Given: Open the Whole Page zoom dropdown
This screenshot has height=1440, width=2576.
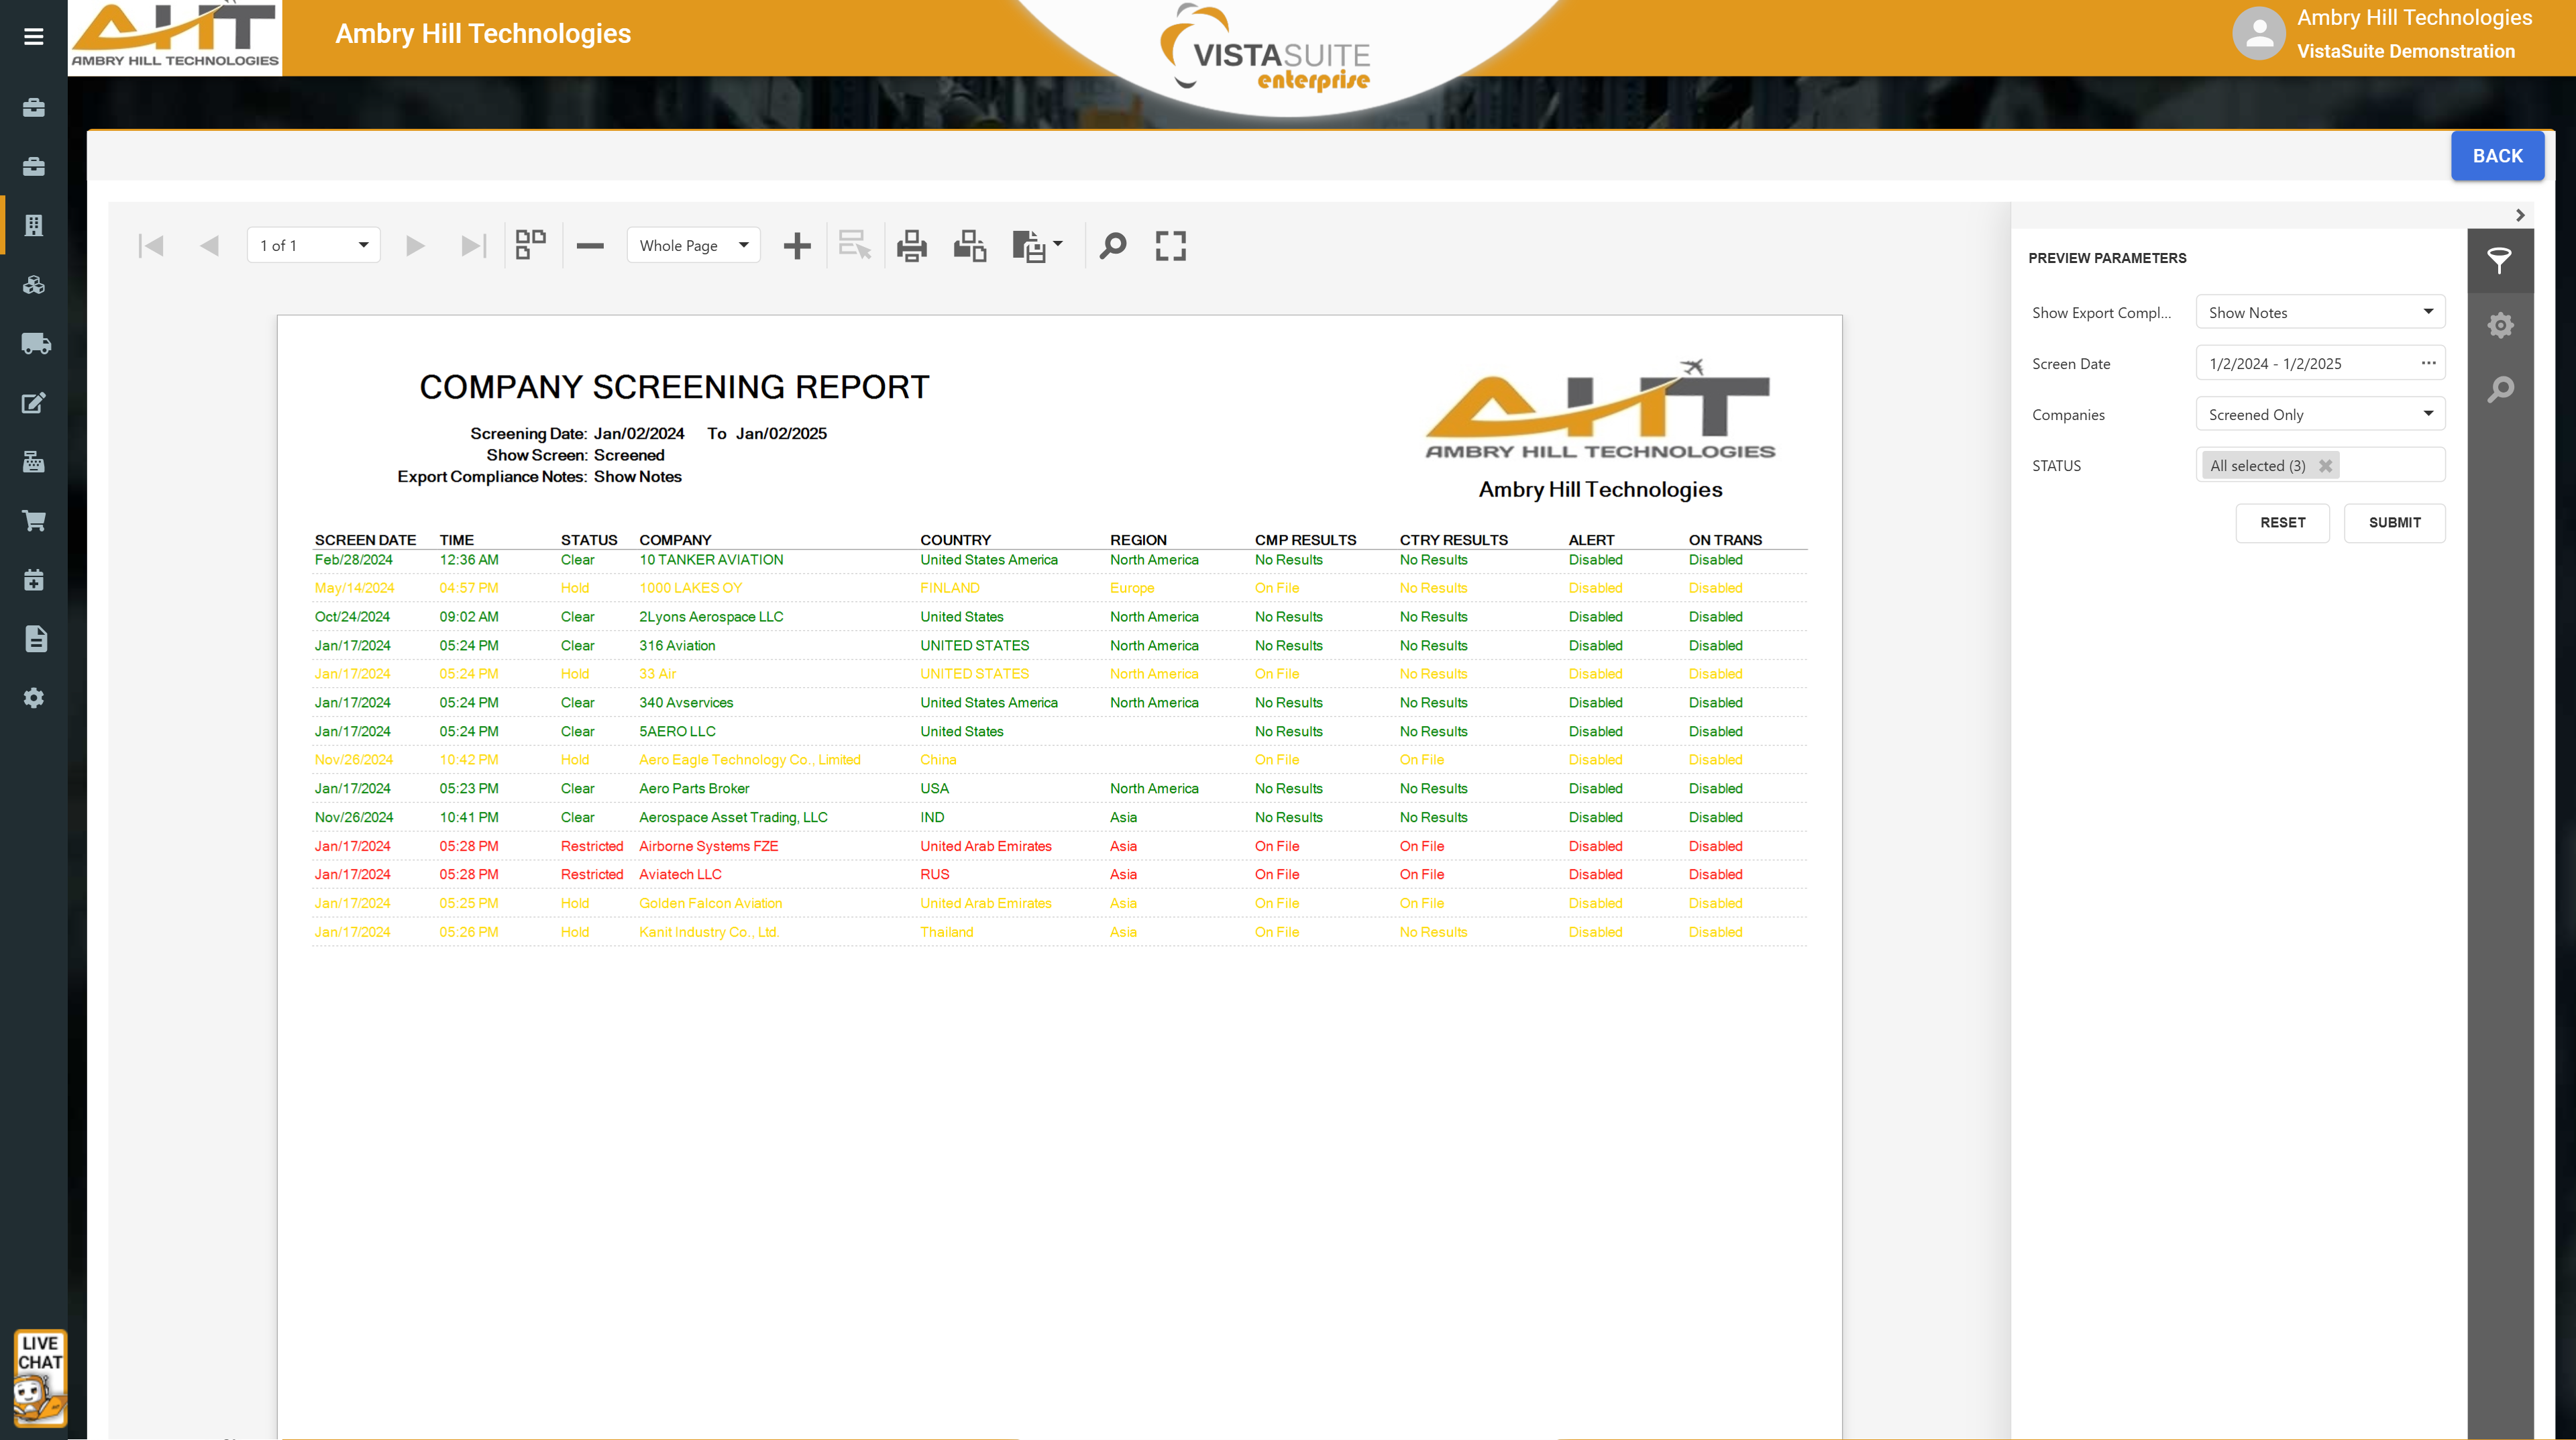Looking at the screenshot, I should pos(743,245).
